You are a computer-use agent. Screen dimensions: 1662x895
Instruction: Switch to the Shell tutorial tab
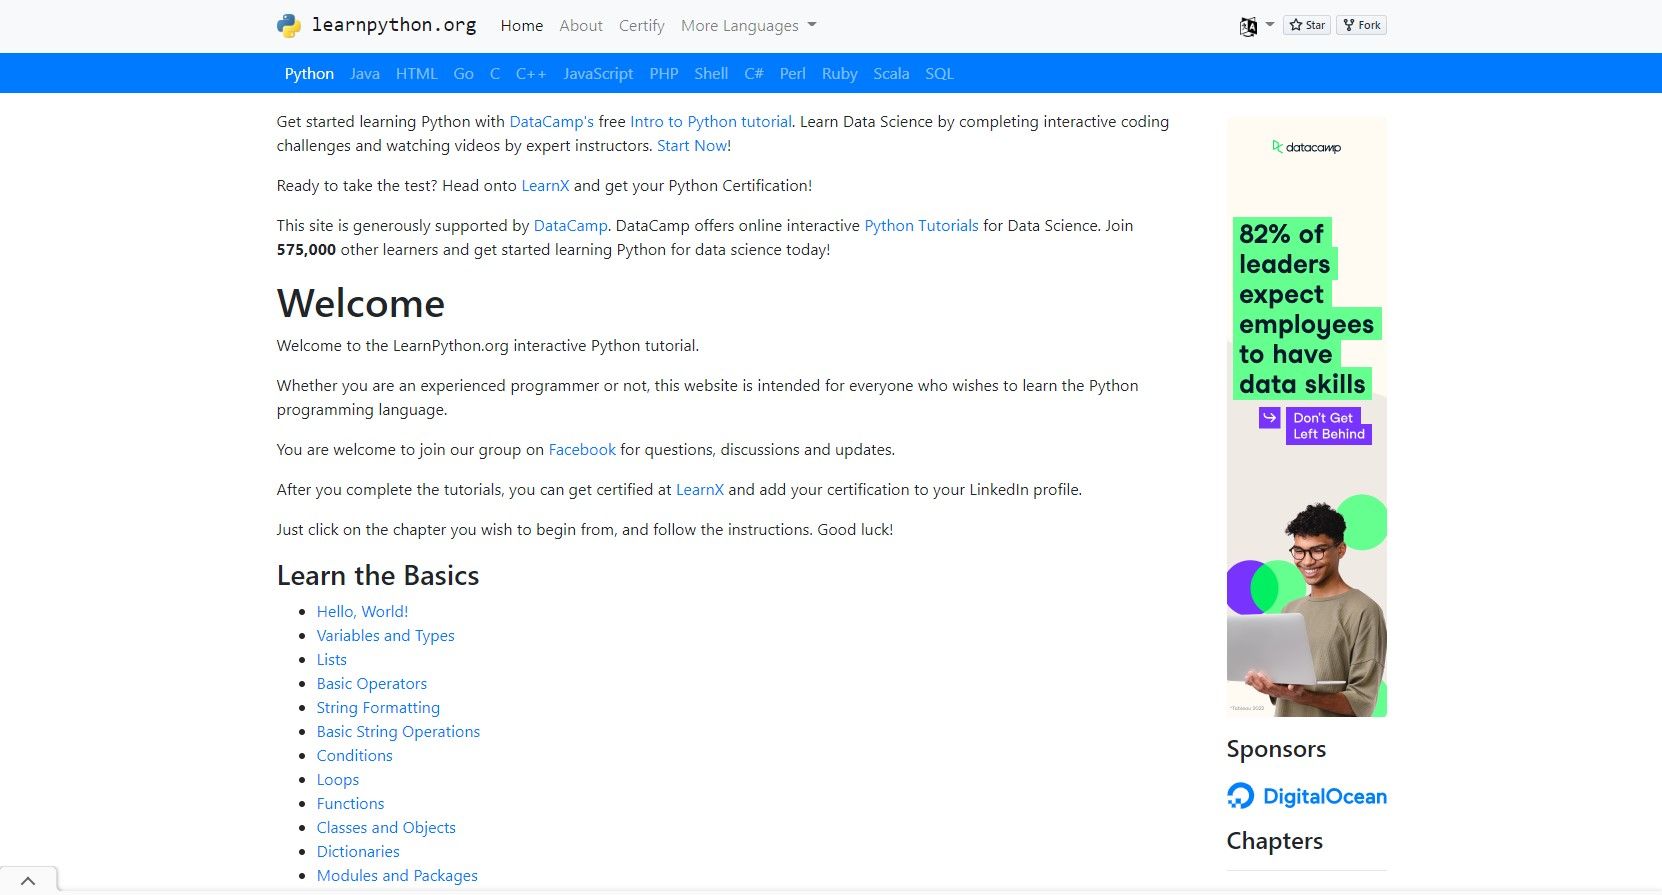[711, 74]
